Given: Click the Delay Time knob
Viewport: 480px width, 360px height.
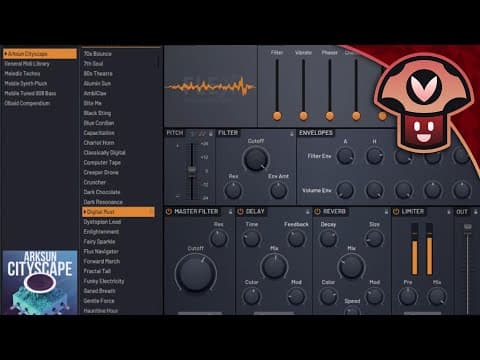Looking at the screenshot, I should pyautogui.click(x=251, y=238).
